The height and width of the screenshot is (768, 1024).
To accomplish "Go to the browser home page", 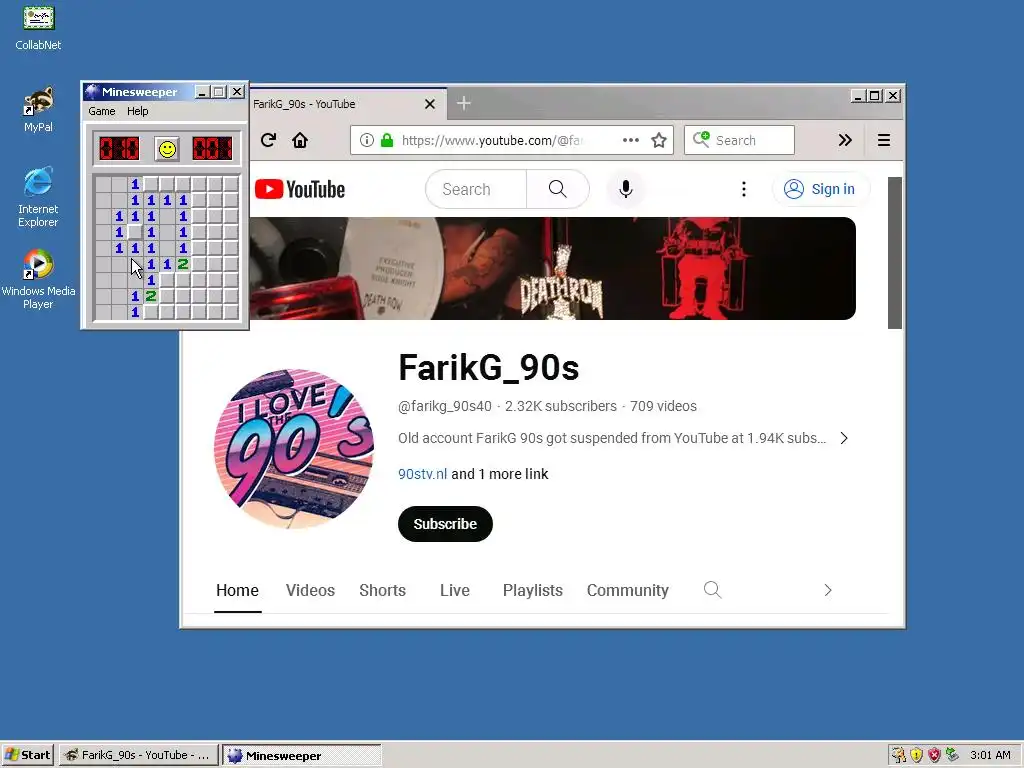I will (300, 140).
